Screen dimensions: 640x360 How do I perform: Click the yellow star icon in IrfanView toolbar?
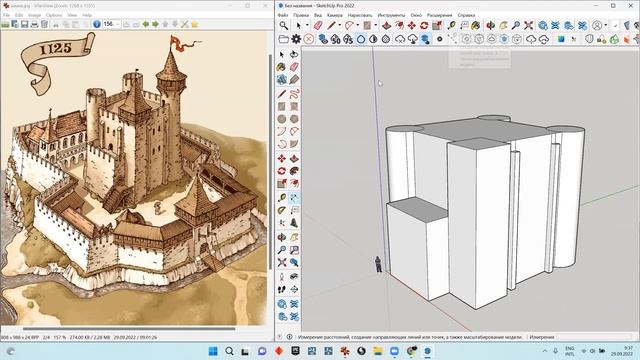click(195, 24)
